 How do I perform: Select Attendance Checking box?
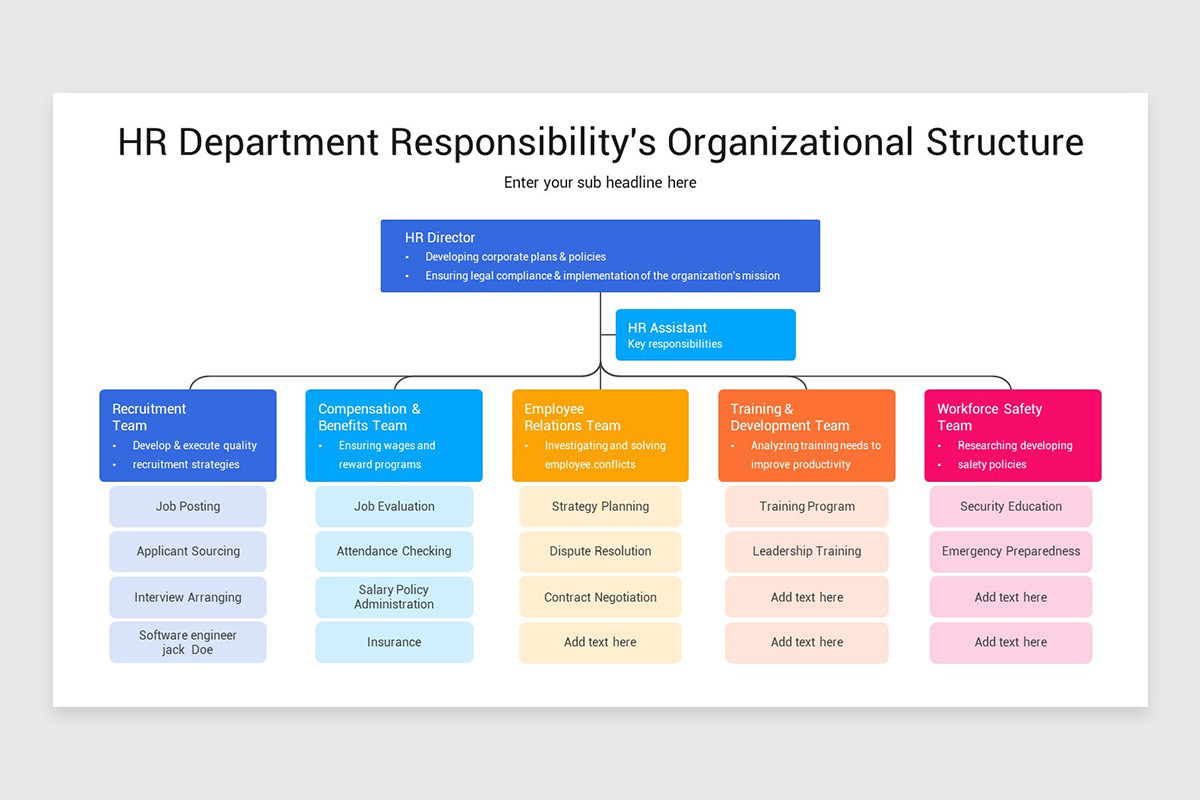tap(394, 551)
